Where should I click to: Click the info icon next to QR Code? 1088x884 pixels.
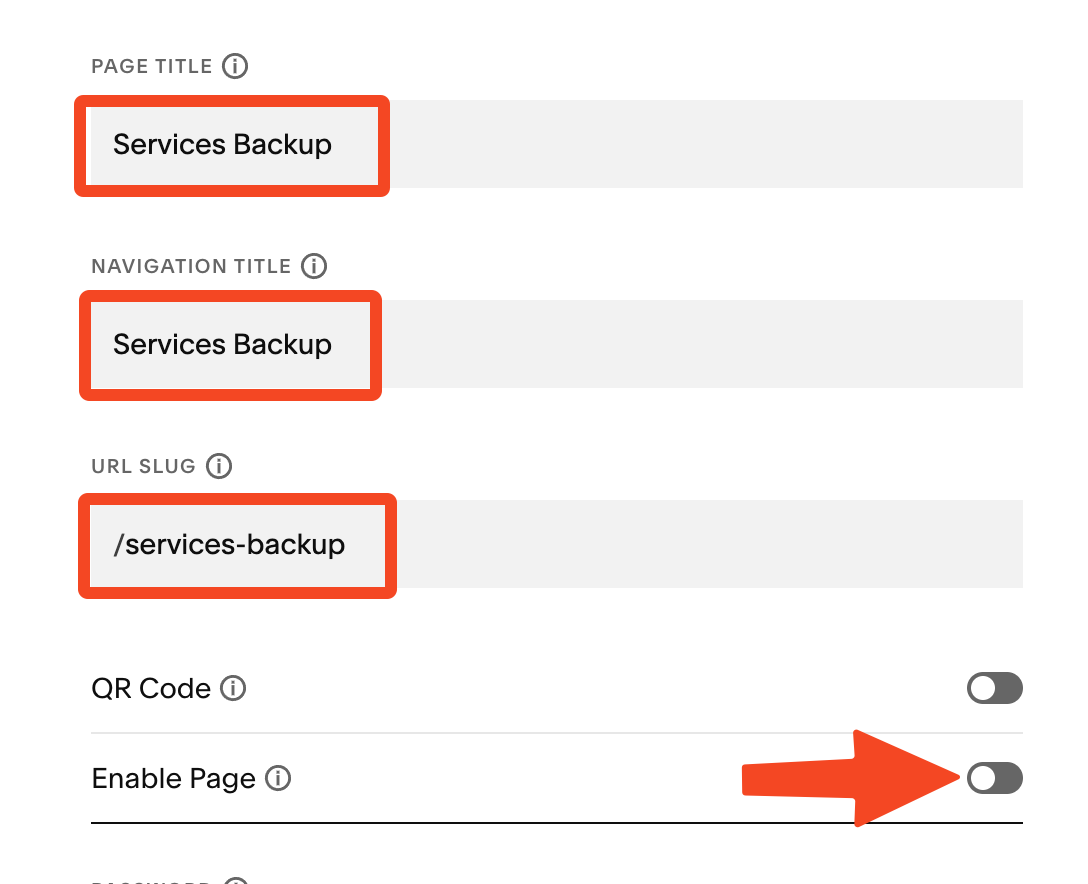click(x=233, y=689)
